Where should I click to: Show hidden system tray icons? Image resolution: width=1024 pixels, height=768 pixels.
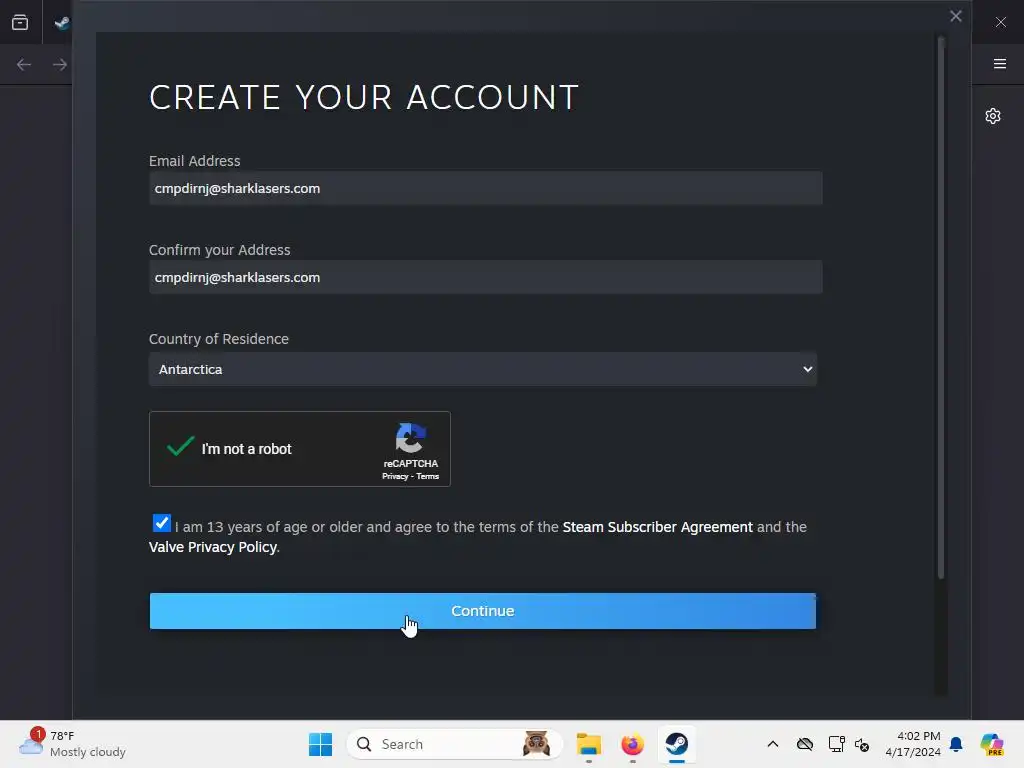[x=773, y=744]
